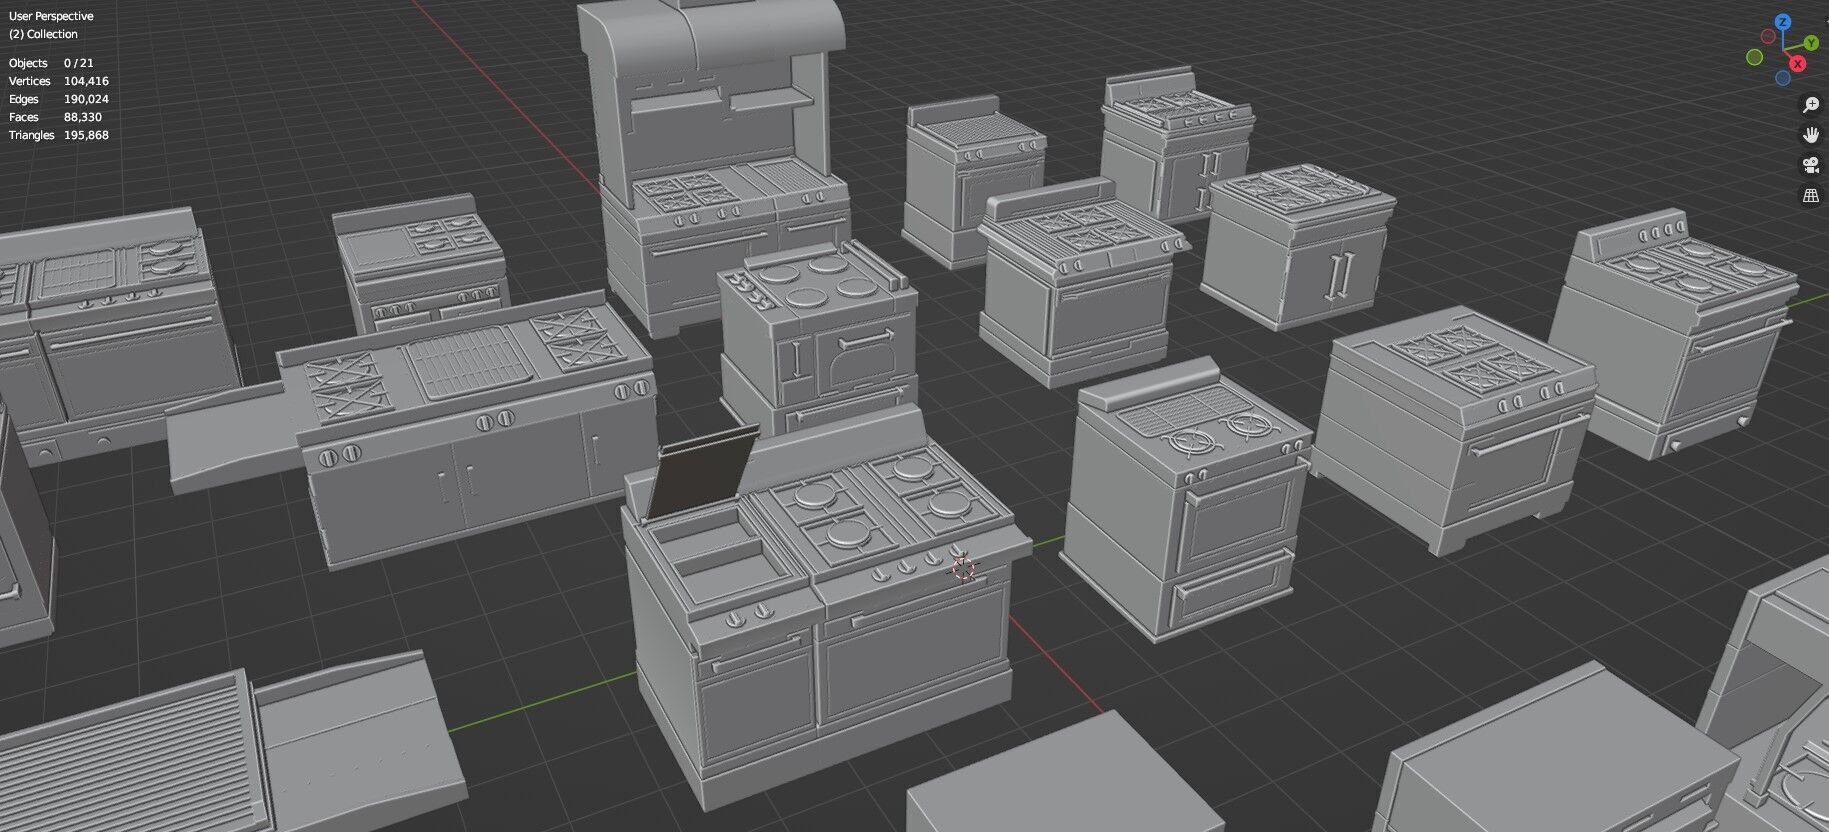Click the 'User Perspective' overlay text
This screenshot has height=832, width=1829.
(51, 16)
